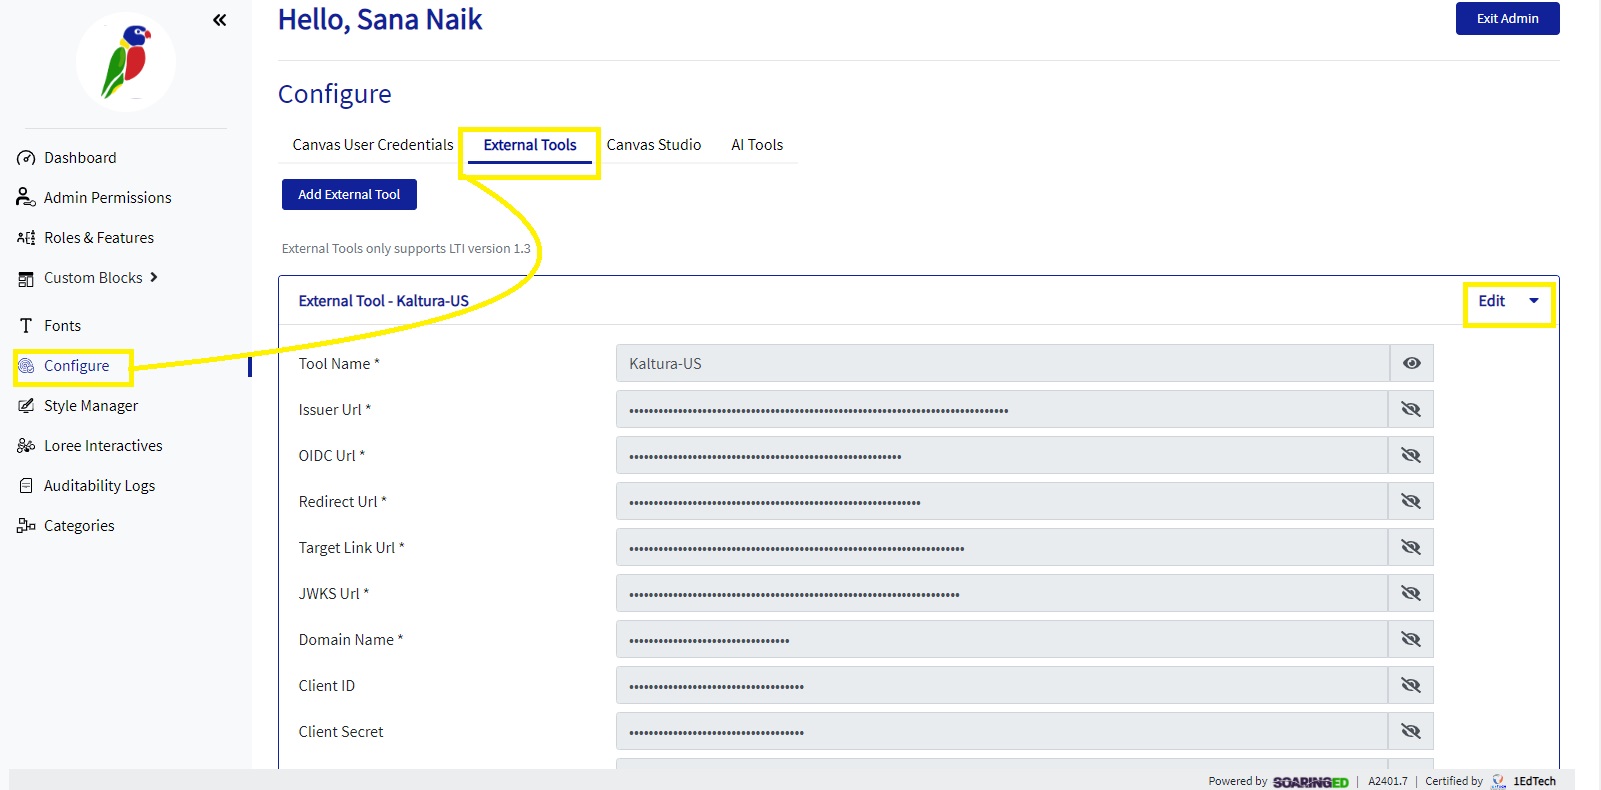
Task: Open Admin Permissions from the sidebar
Action: (108, 198)
